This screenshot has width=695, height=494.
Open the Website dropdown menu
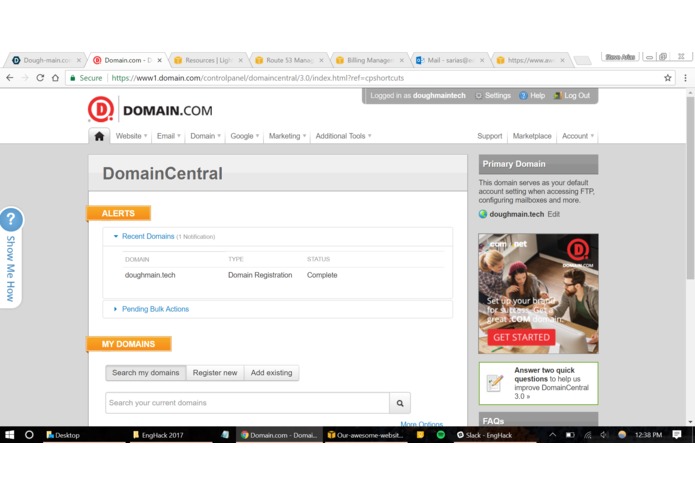tap(131, 136)
